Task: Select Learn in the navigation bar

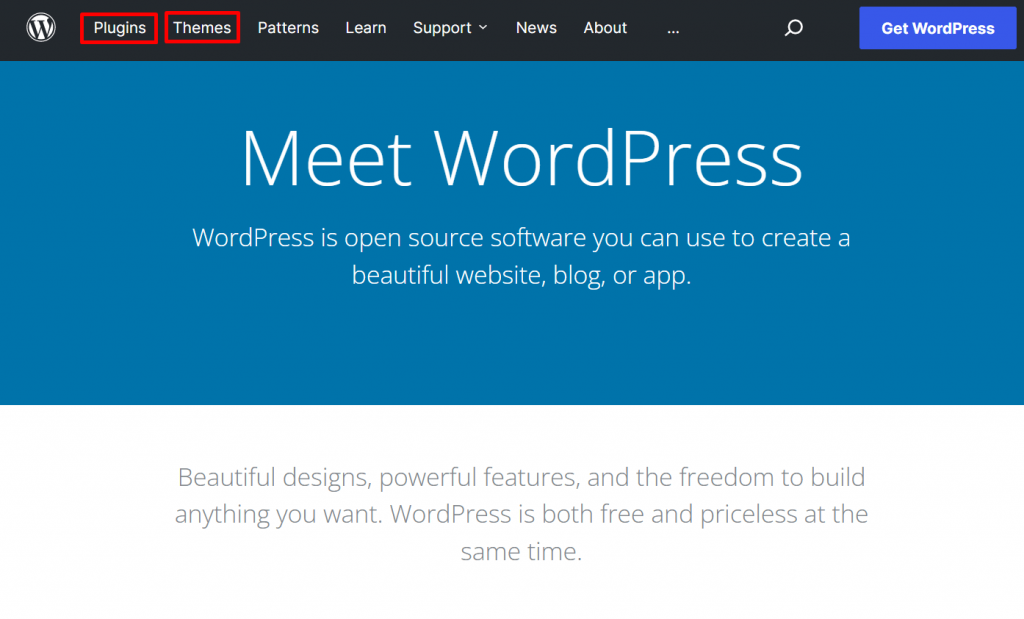Action: [x=366, y=27]
